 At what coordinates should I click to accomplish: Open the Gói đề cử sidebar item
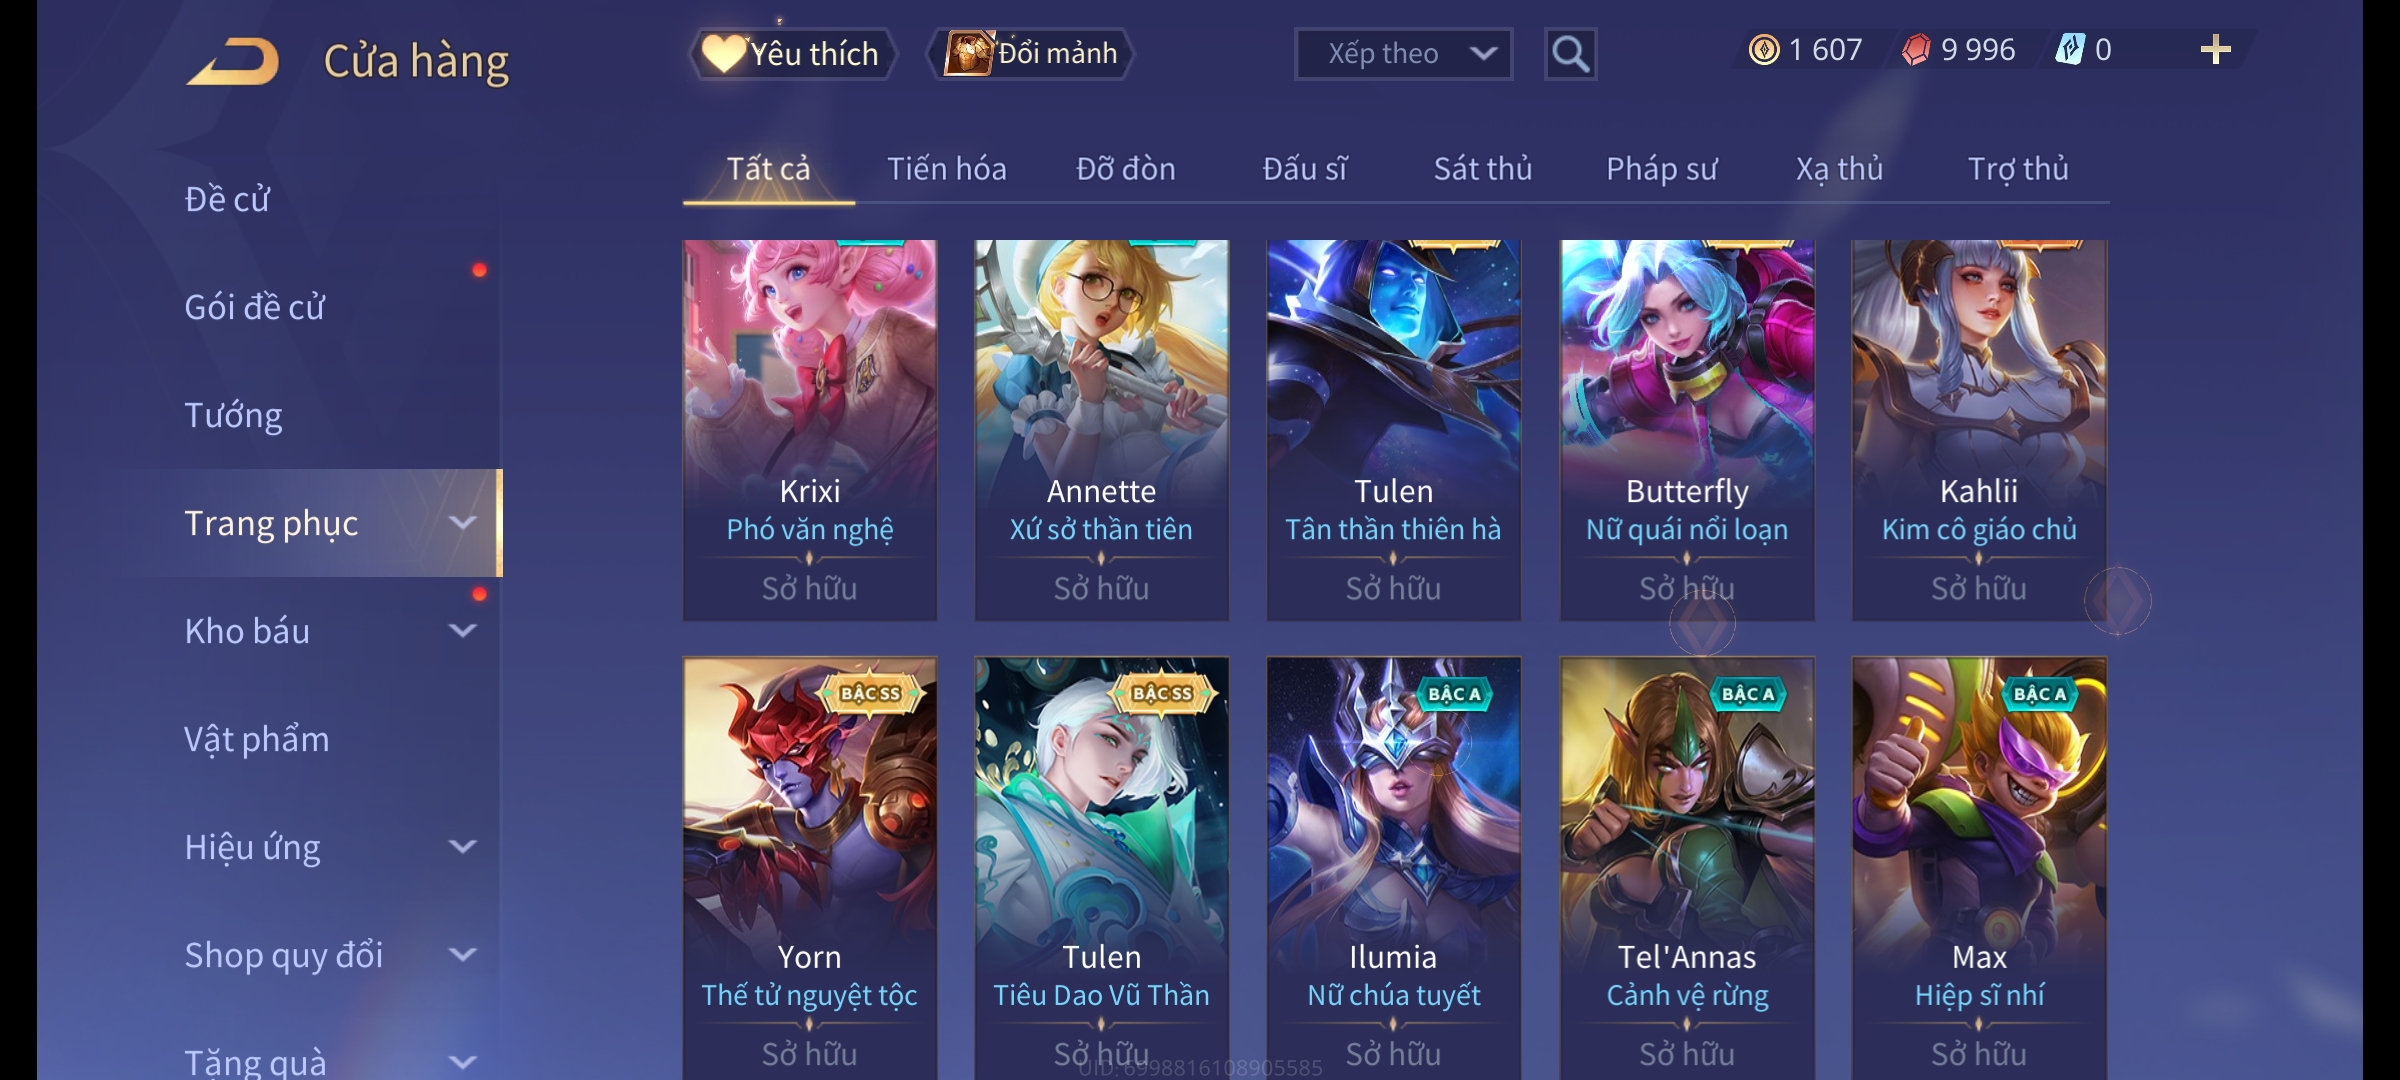(254, 307)
